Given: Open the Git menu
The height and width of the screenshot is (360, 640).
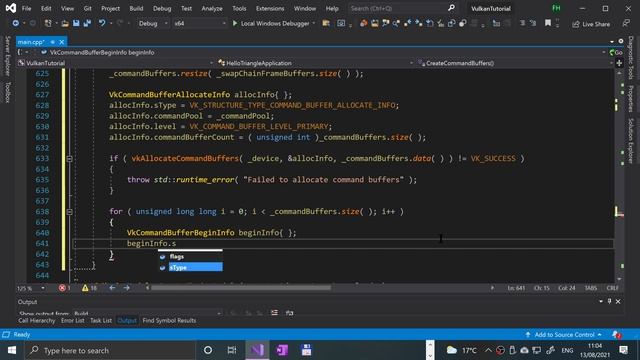Looking at the screenshot, I should pos(87,8).
